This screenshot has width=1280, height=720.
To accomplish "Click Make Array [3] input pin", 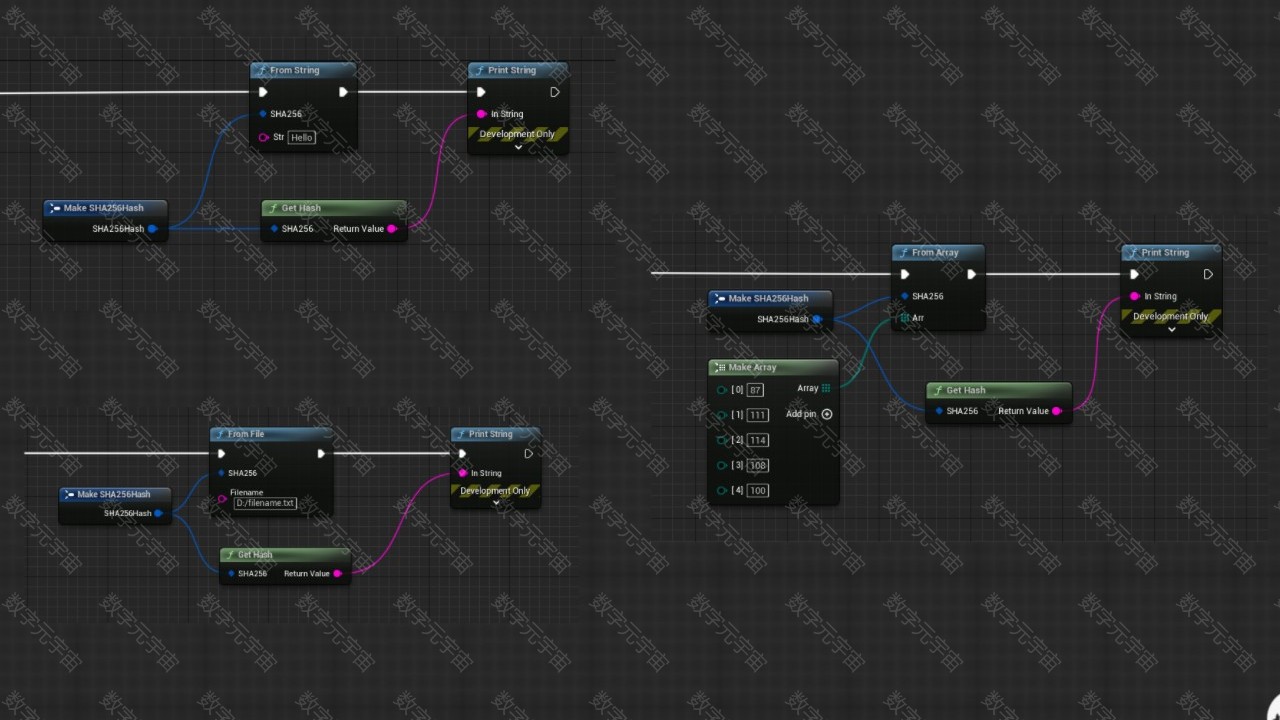I will [722, 465].
